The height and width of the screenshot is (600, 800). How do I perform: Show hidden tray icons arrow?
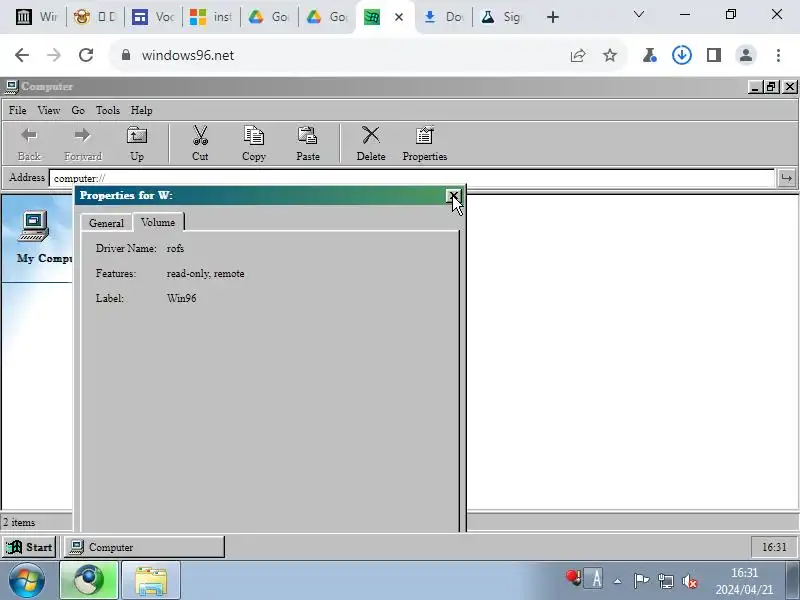click(x=617, y=581)
